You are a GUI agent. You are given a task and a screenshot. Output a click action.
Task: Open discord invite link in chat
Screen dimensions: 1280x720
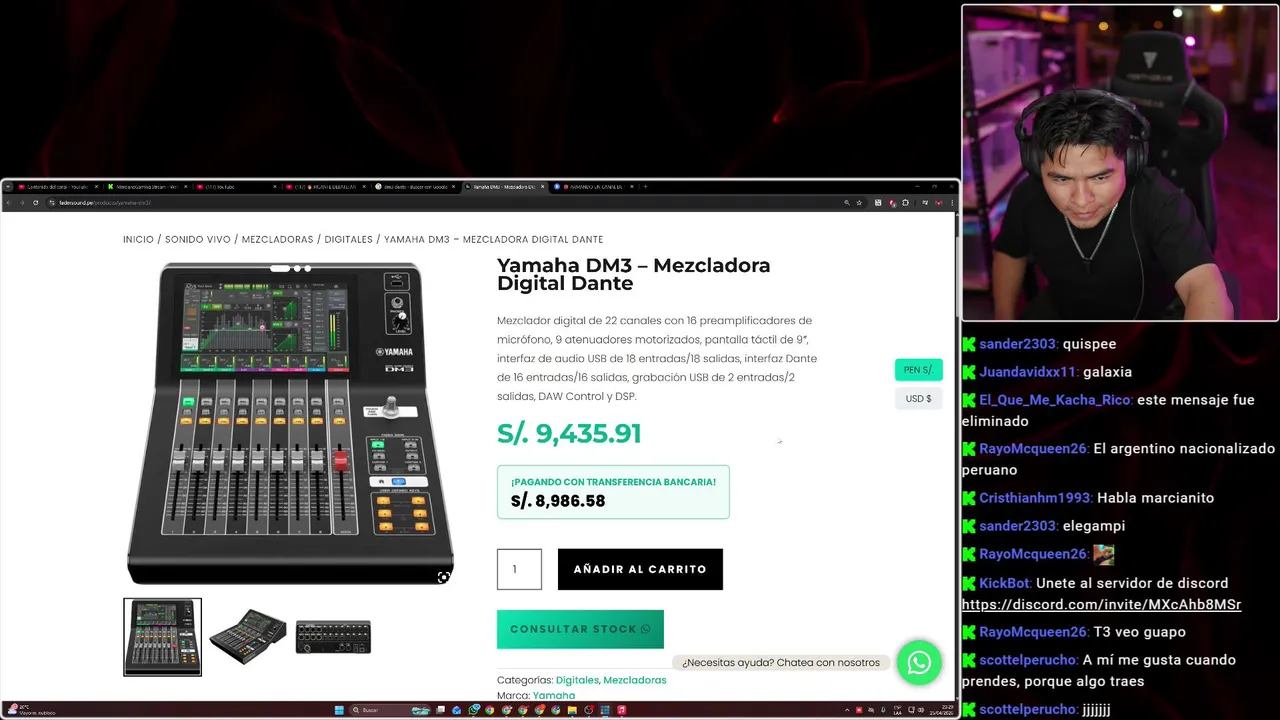[1101, 604]
